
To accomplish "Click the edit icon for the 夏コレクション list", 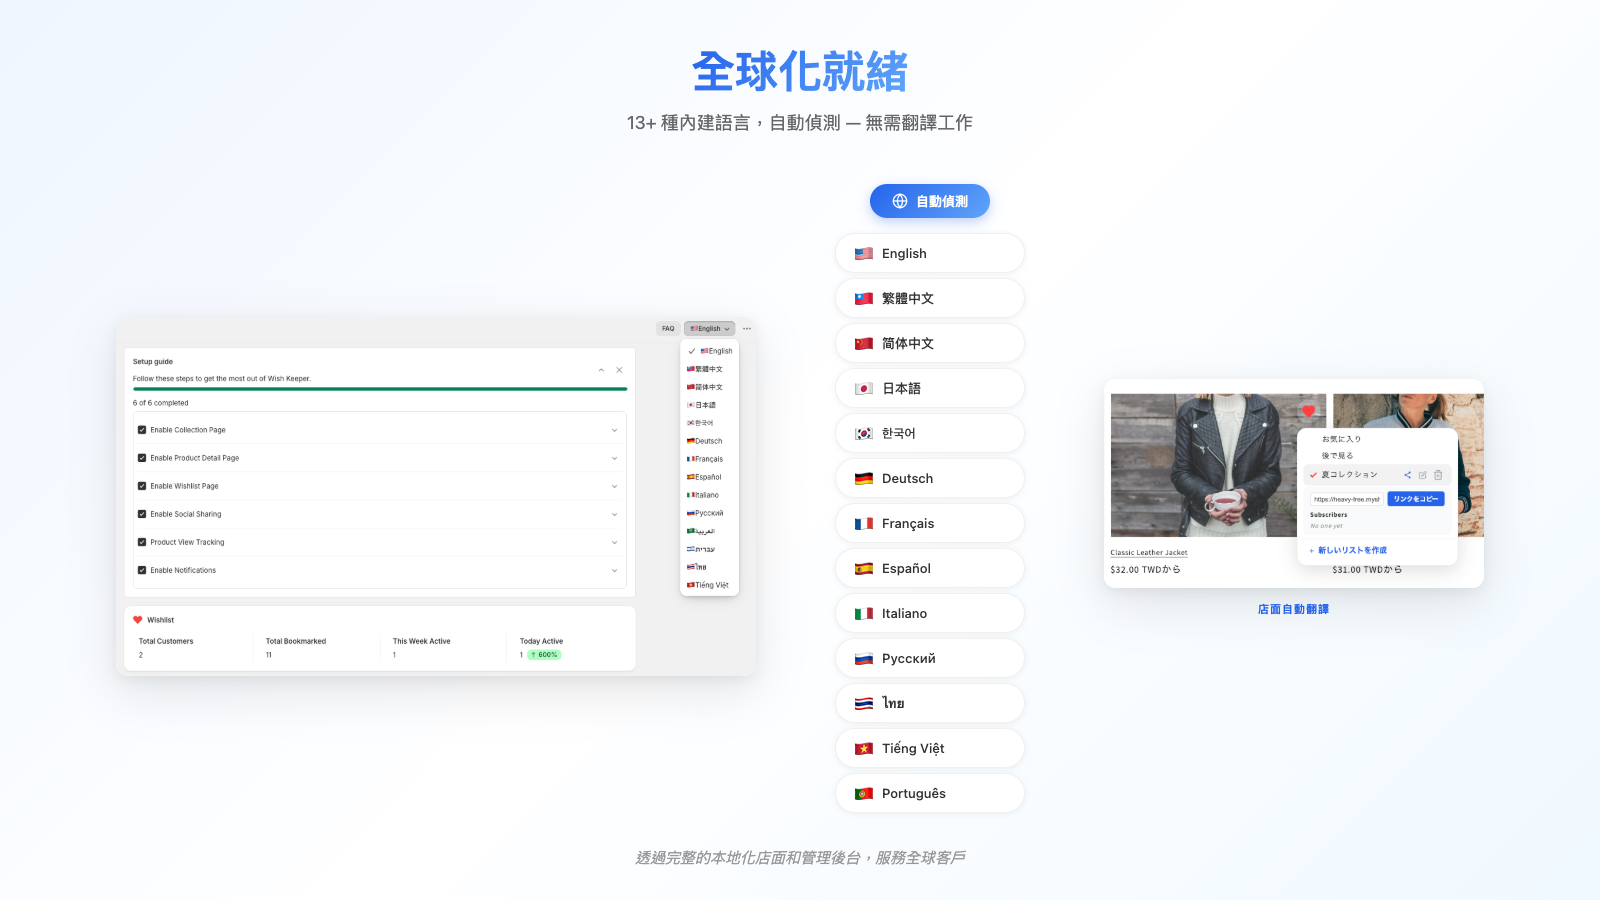I will pos(1423,475).
